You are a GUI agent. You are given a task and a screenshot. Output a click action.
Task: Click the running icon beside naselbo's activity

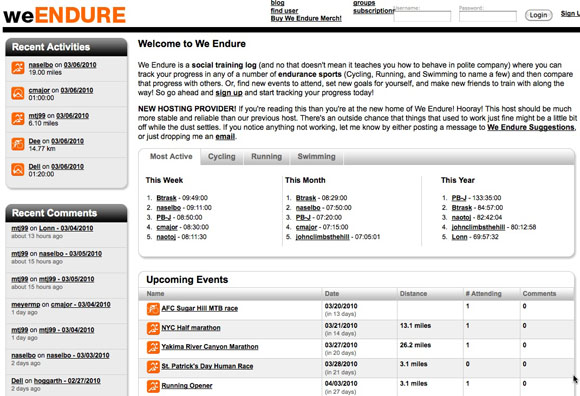pyautogui.click(x=18, y=68)
